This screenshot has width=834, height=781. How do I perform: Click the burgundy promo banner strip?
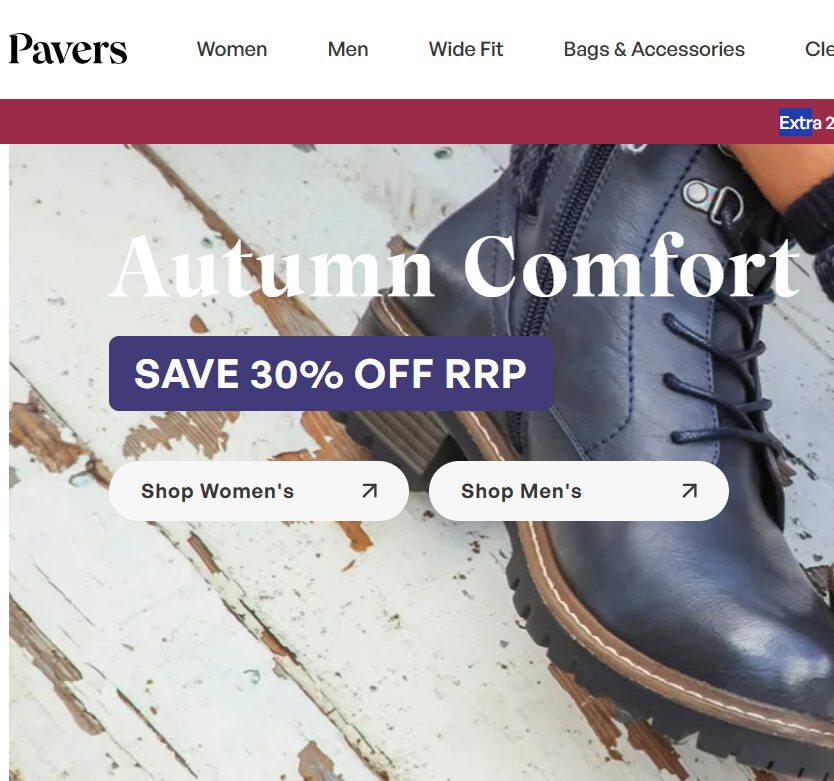coord(417,121)
